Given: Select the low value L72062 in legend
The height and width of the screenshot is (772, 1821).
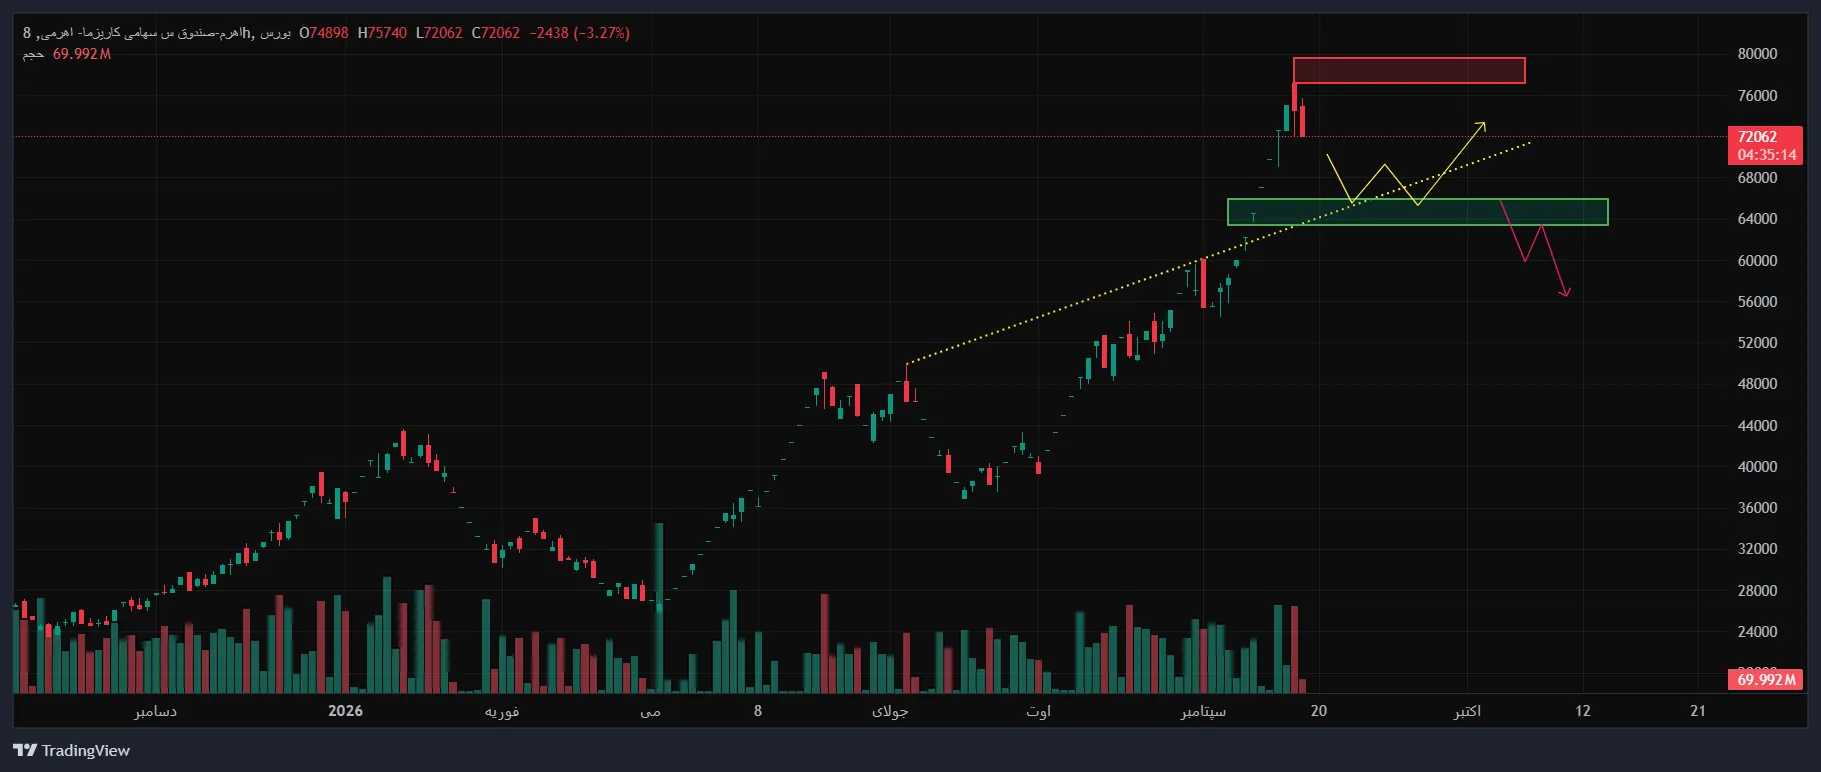Looking at the screenshot, I should [439, 33].
